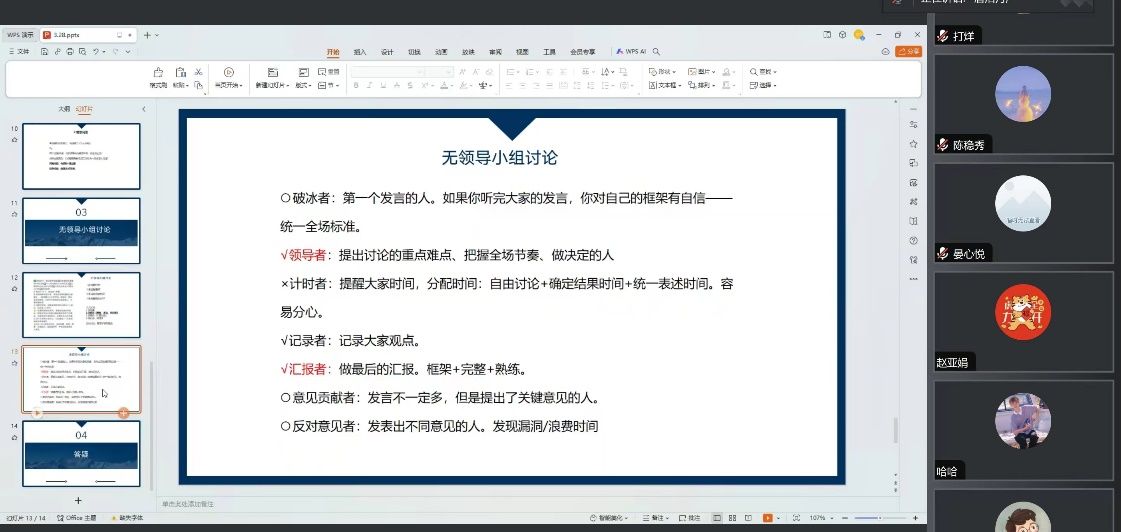1121x532 pixels.
Task: Open the Insert (插入) ribbon tab
Action: click(x=360, y=51)
